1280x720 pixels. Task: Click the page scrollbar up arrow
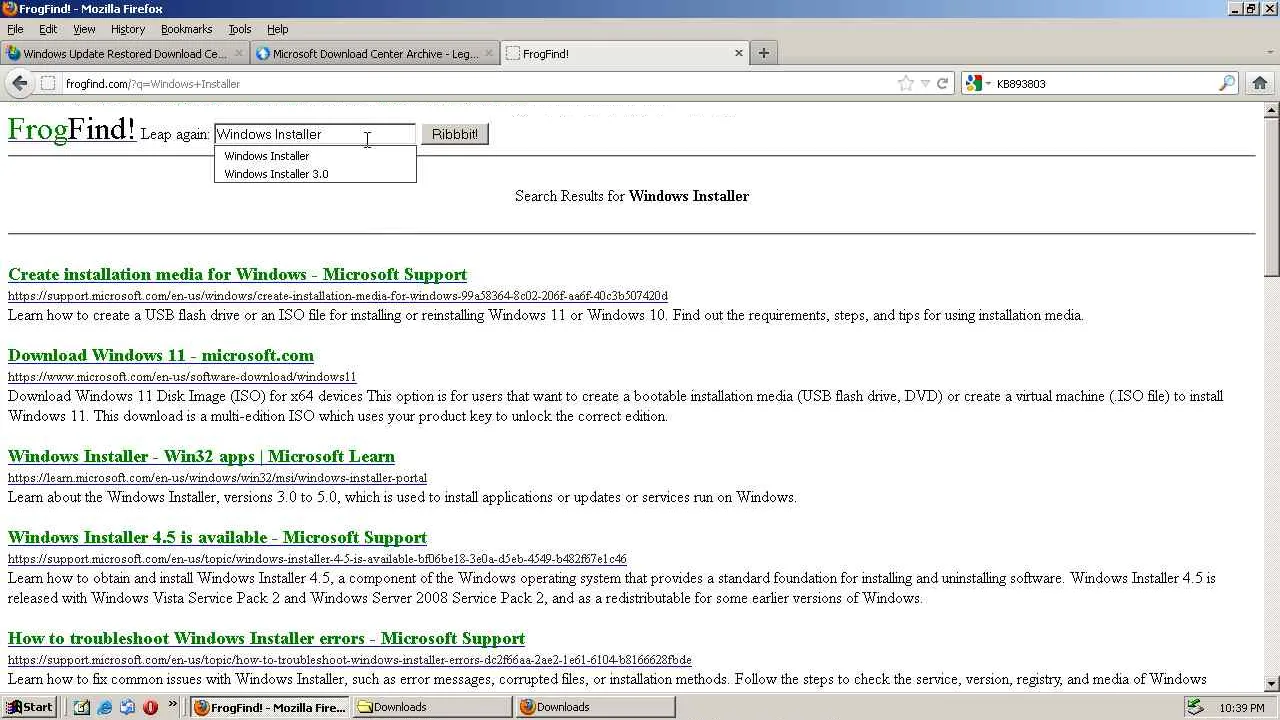pos(1271,110)
